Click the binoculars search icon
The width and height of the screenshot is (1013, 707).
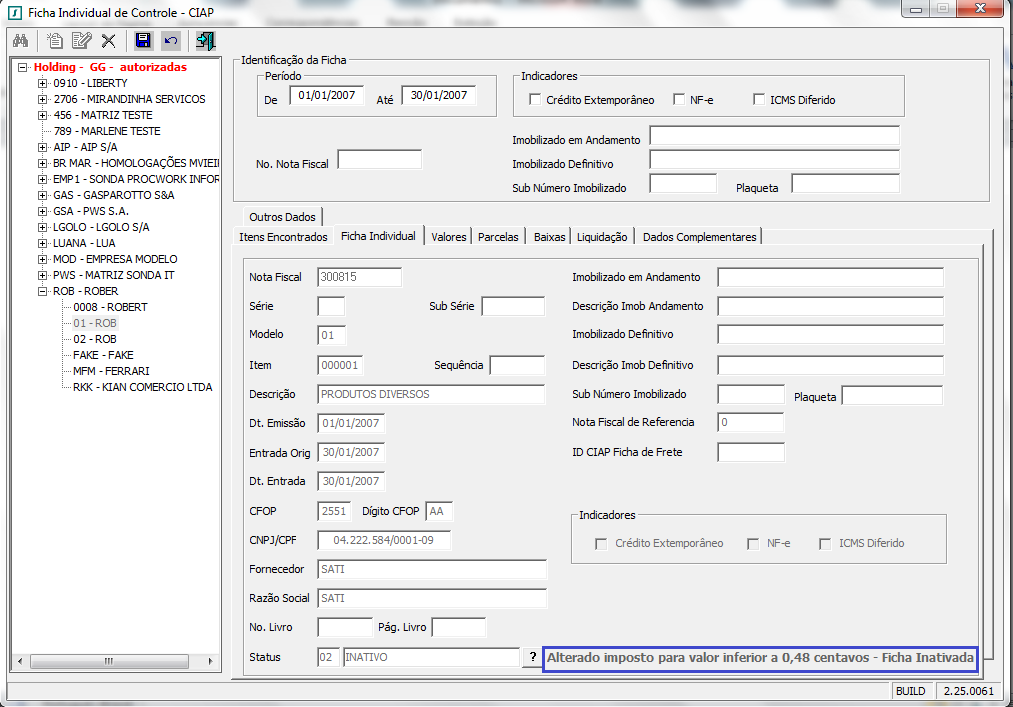(x=20, y=41)
